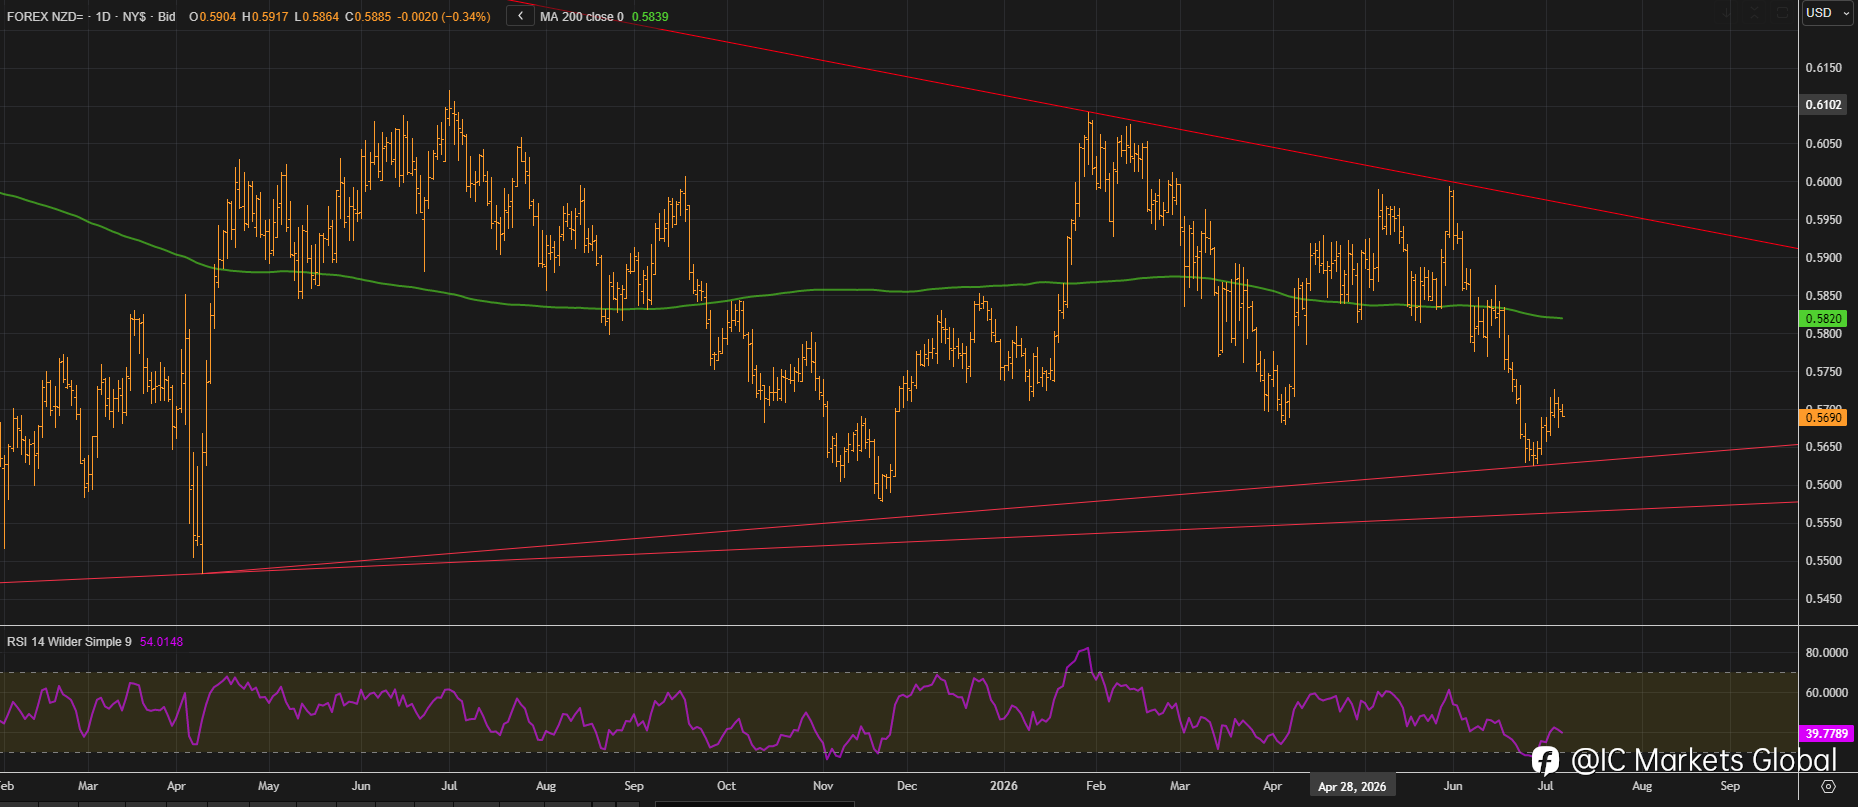
Task: Click the high value H 0.5917
Action: click(x=264, y=17)
